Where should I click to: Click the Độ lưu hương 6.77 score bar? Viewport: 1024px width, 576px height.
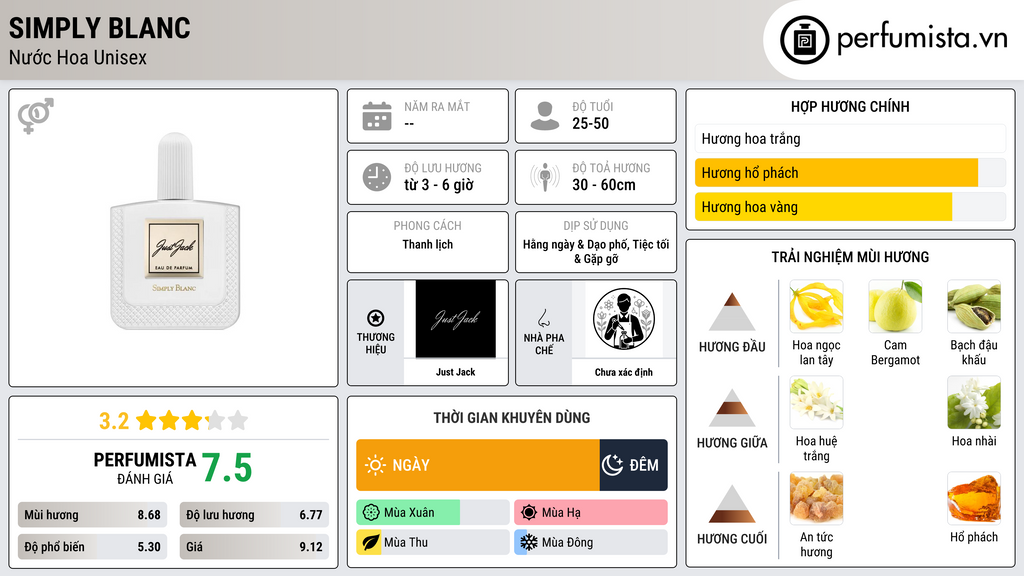[255, 515]
